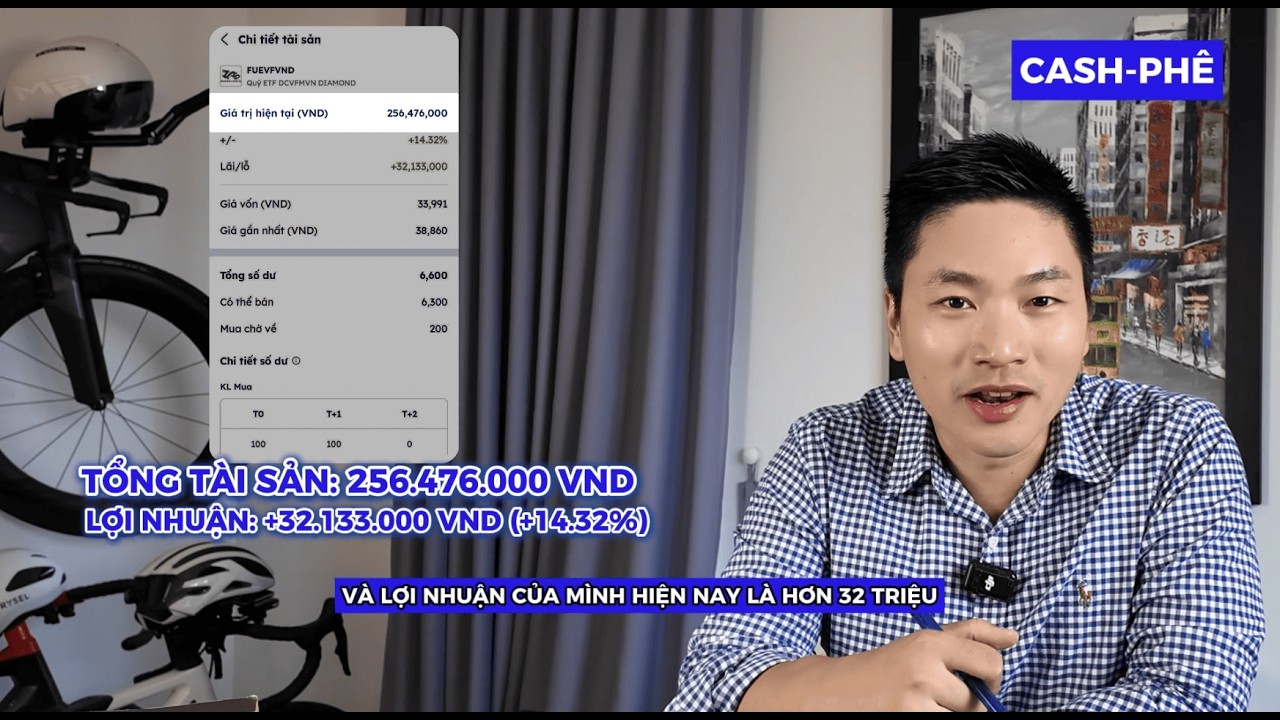Click the KL Mua label
Screen dimensions: 1280x720
236,386
